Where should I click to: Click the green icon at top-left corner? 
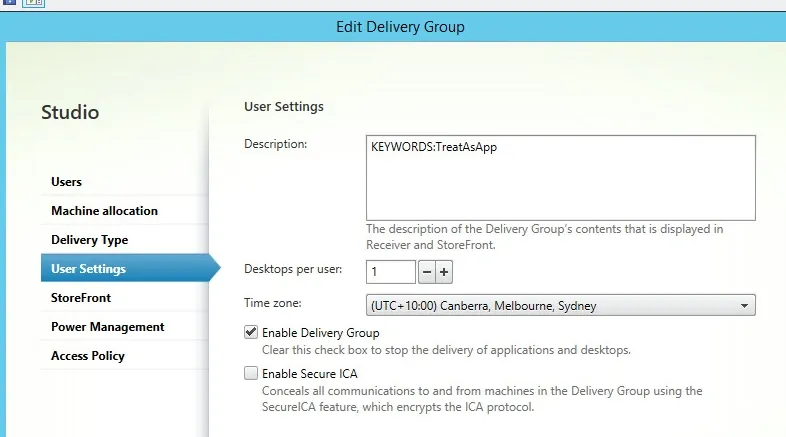click(x=34, y=3)
